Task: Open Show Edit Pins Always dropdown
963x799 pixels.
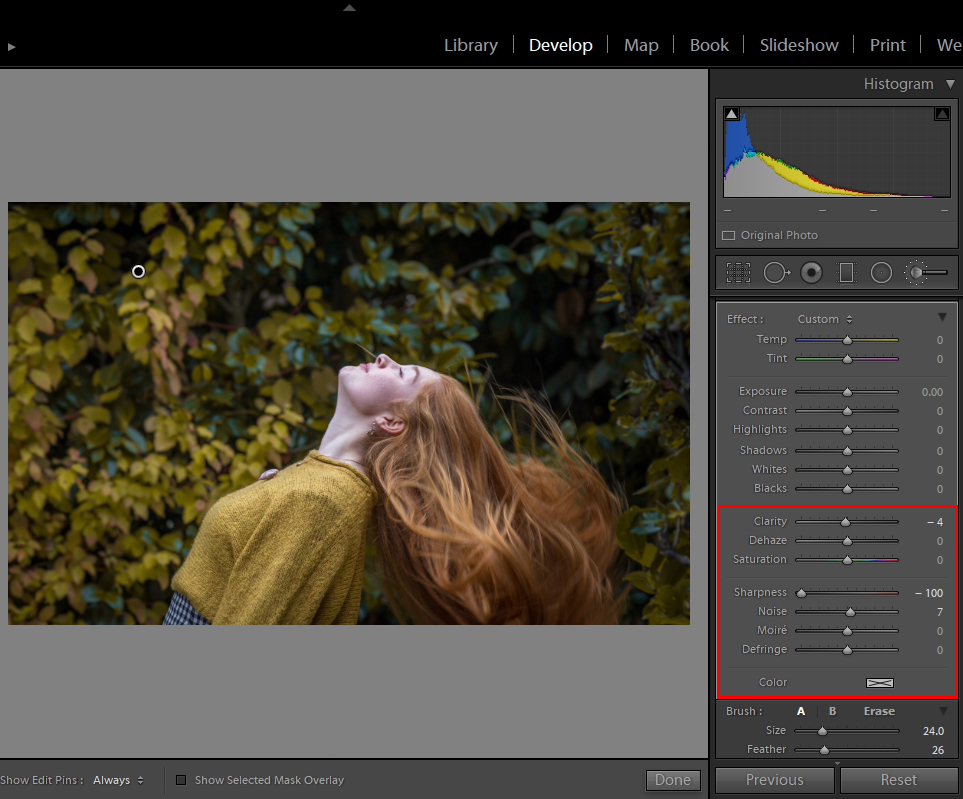Action: (x=119, y=780)
